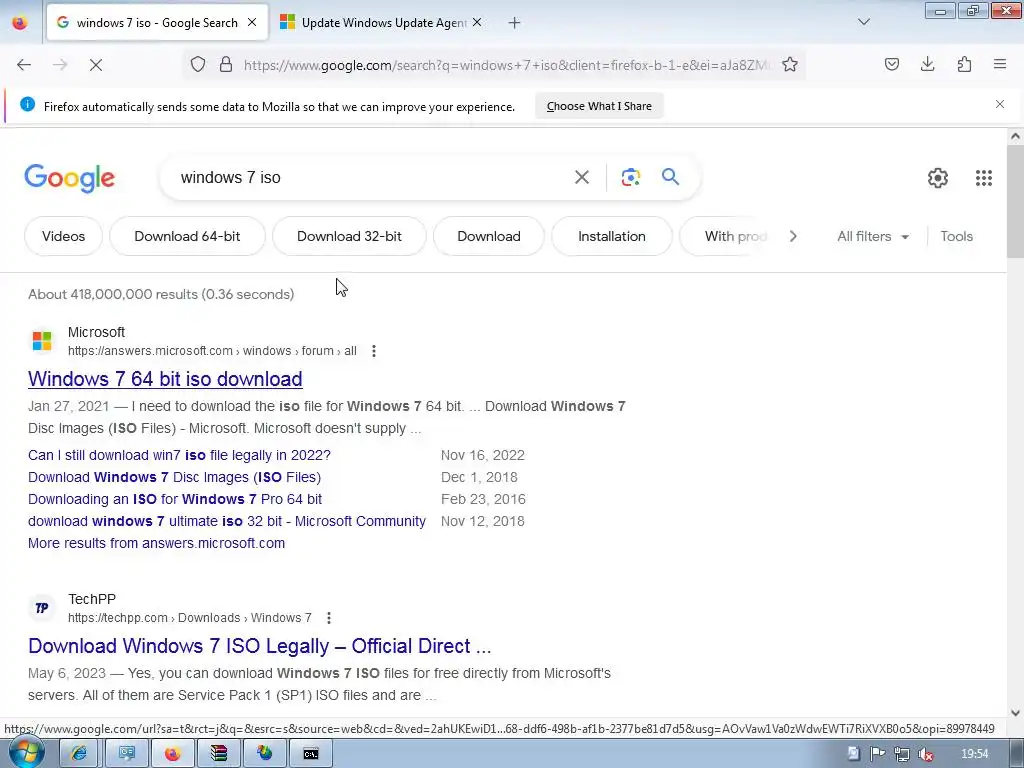Open Download Windows 7 ISO Legally result
1024x768 pixels.
[x=259, y=646]
